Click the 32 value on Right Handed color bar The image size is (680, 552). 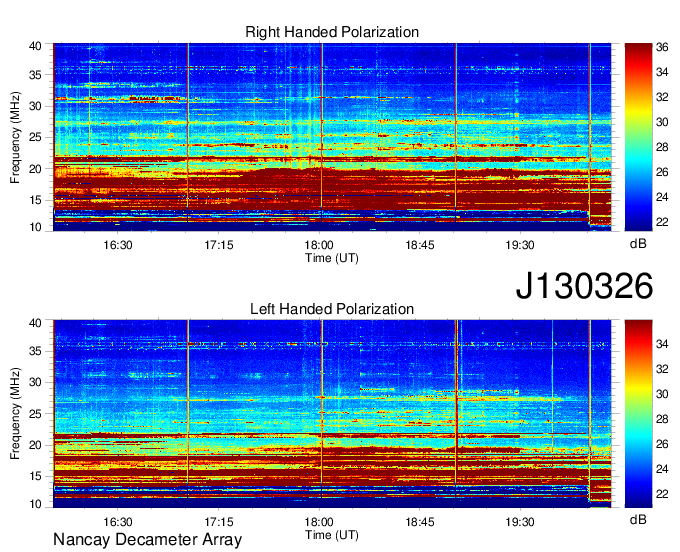click(662, 97)
